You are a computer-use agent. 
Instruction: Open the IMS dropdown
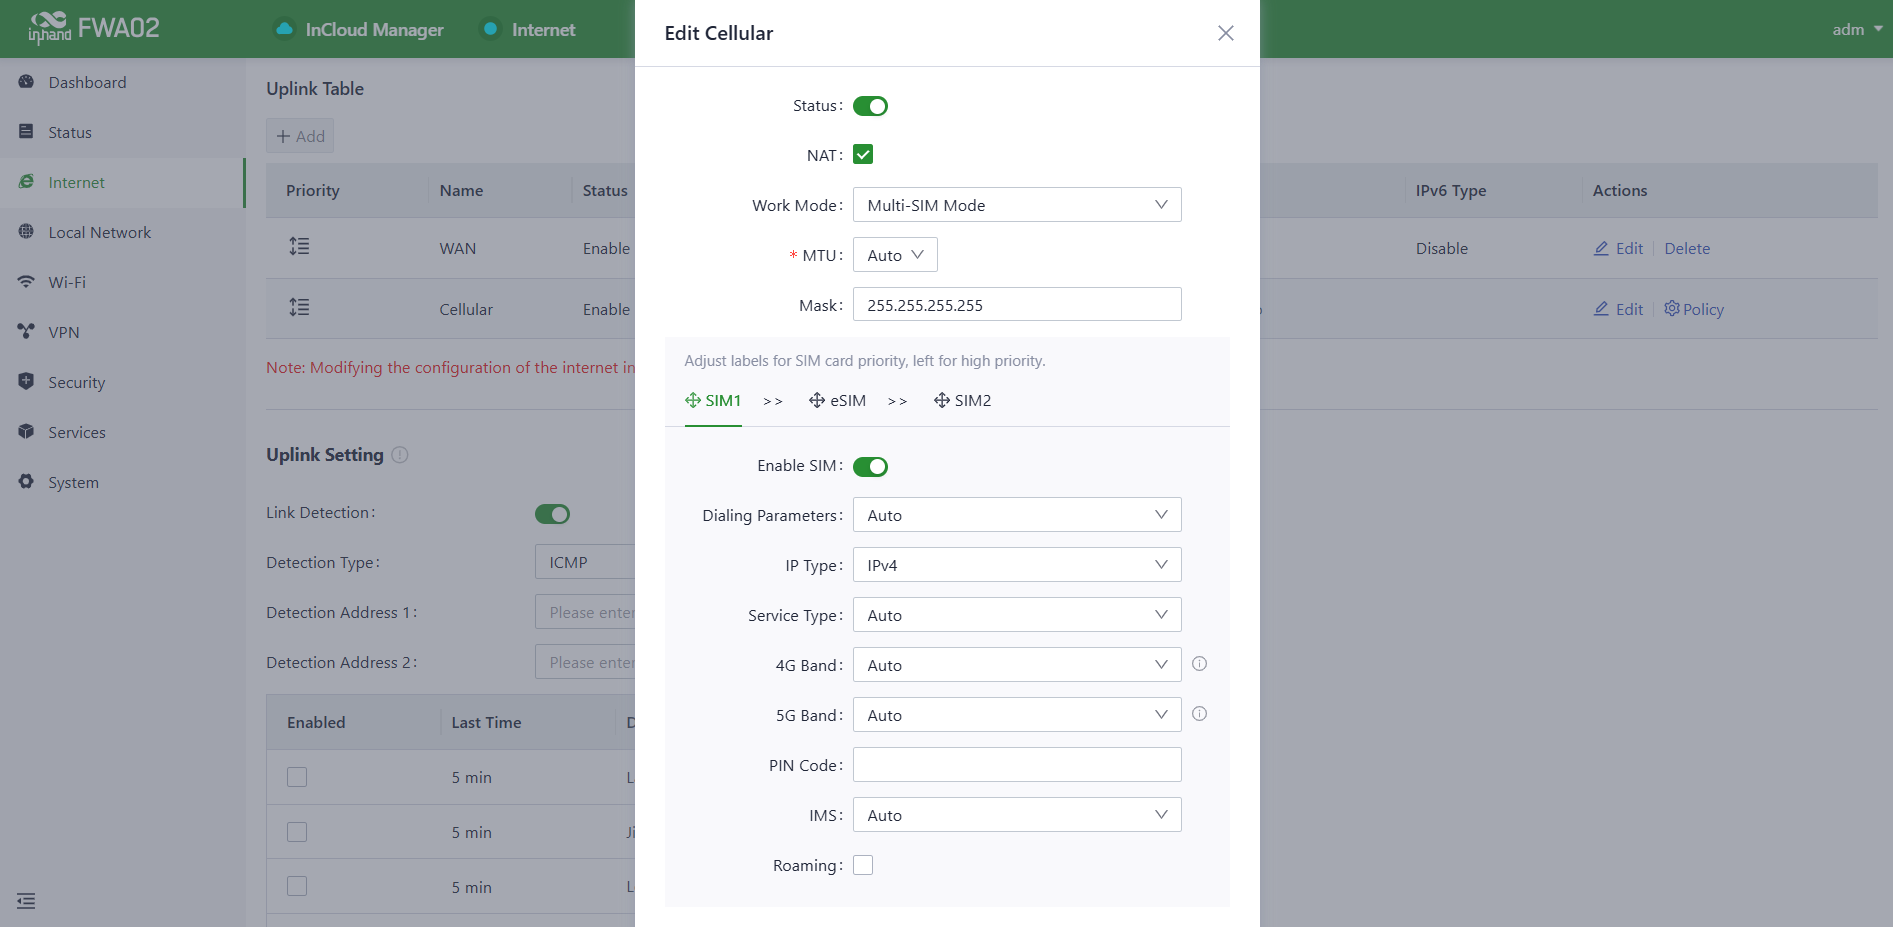coord(1017,815)
